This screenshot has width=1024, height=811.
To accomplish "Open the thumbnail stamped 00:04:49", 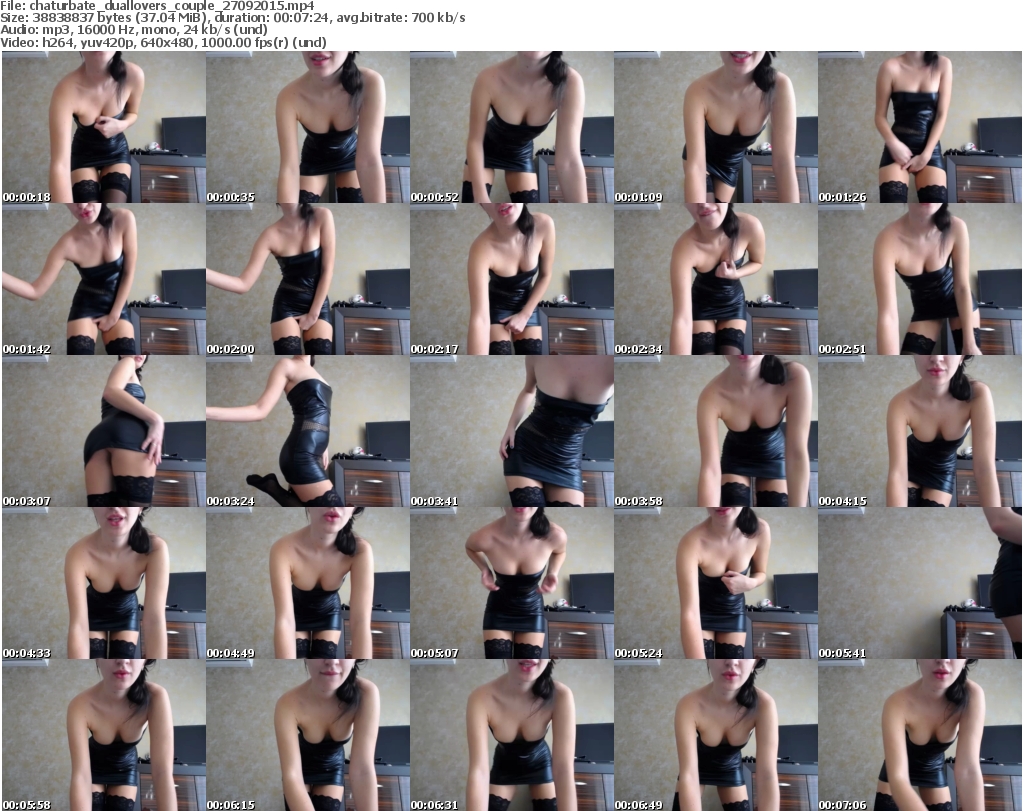I will click(308, 583).
